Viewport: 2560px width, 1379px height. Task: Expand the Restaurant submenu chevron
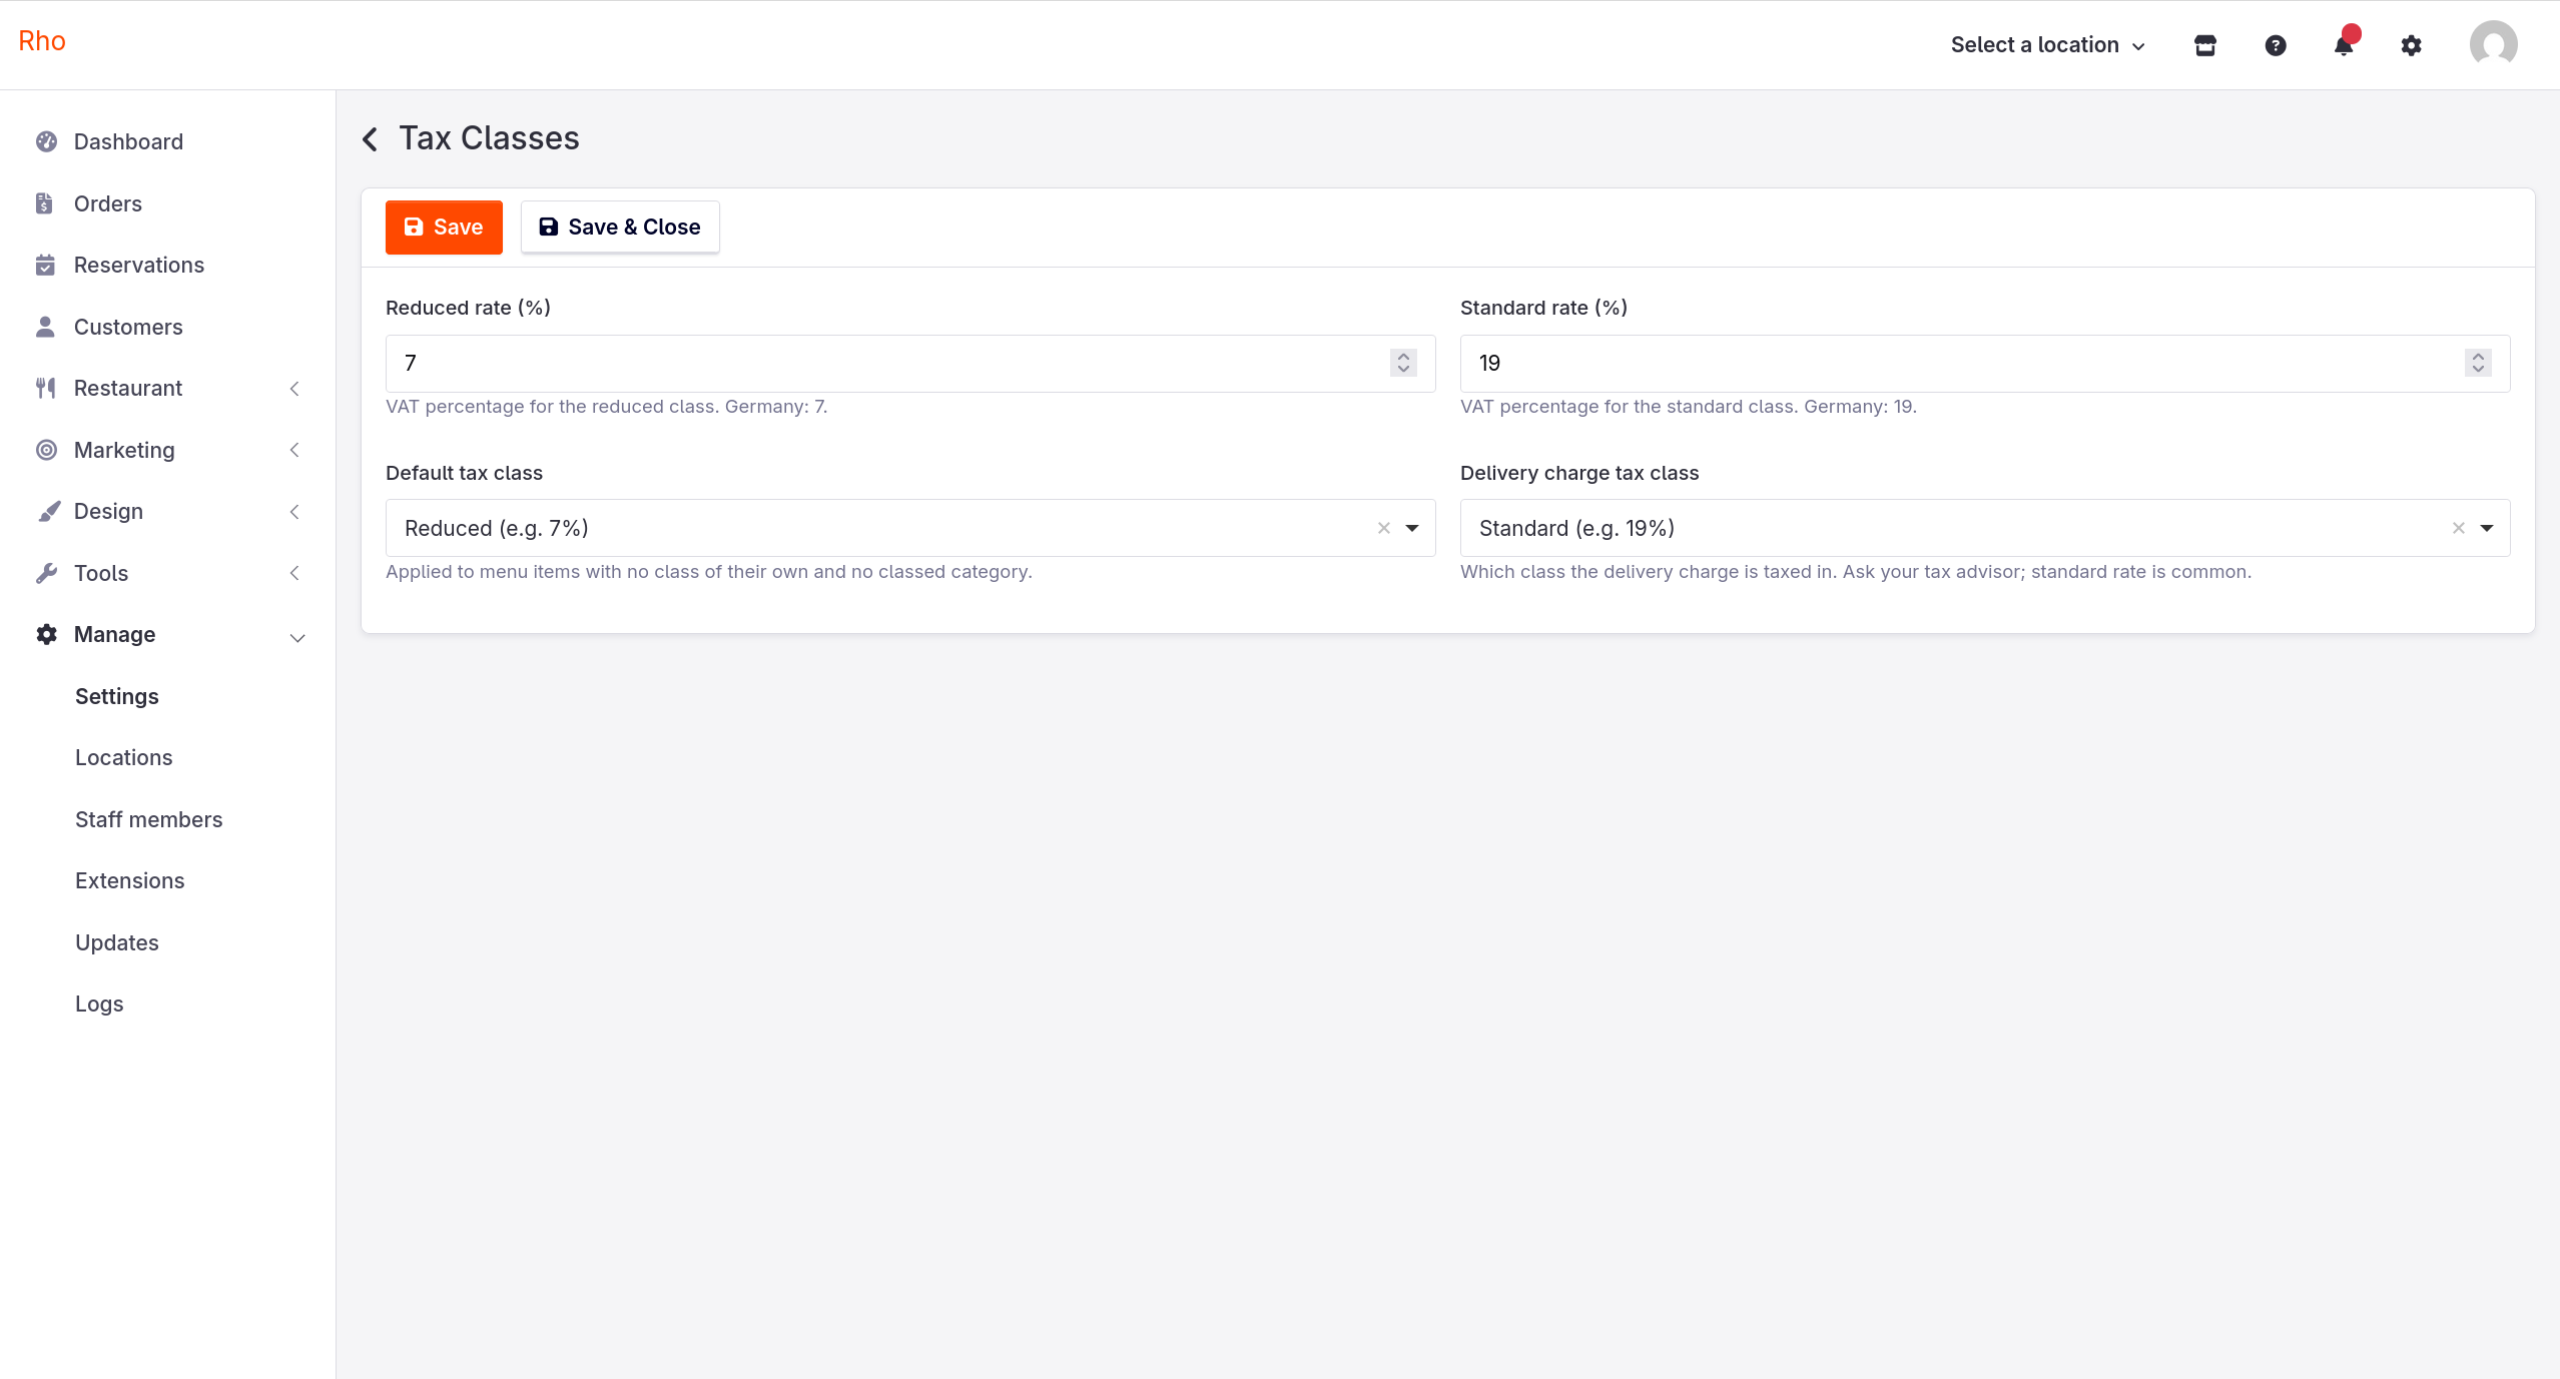point(295,388)
